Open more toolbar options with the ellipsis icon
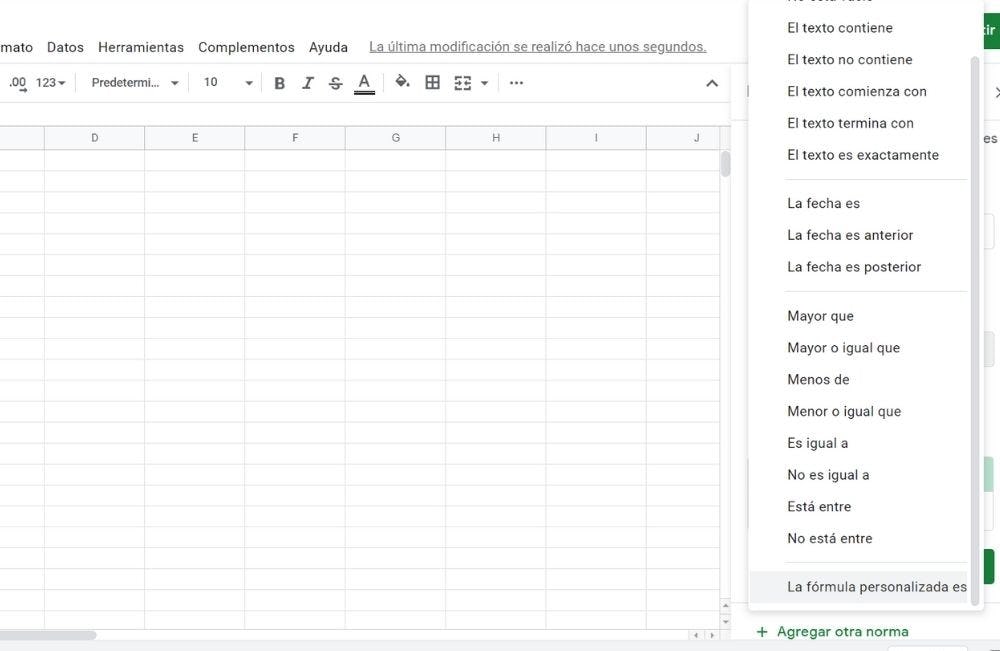The width and height of the screenshot is (1000, 651). [x=516, y=82]
